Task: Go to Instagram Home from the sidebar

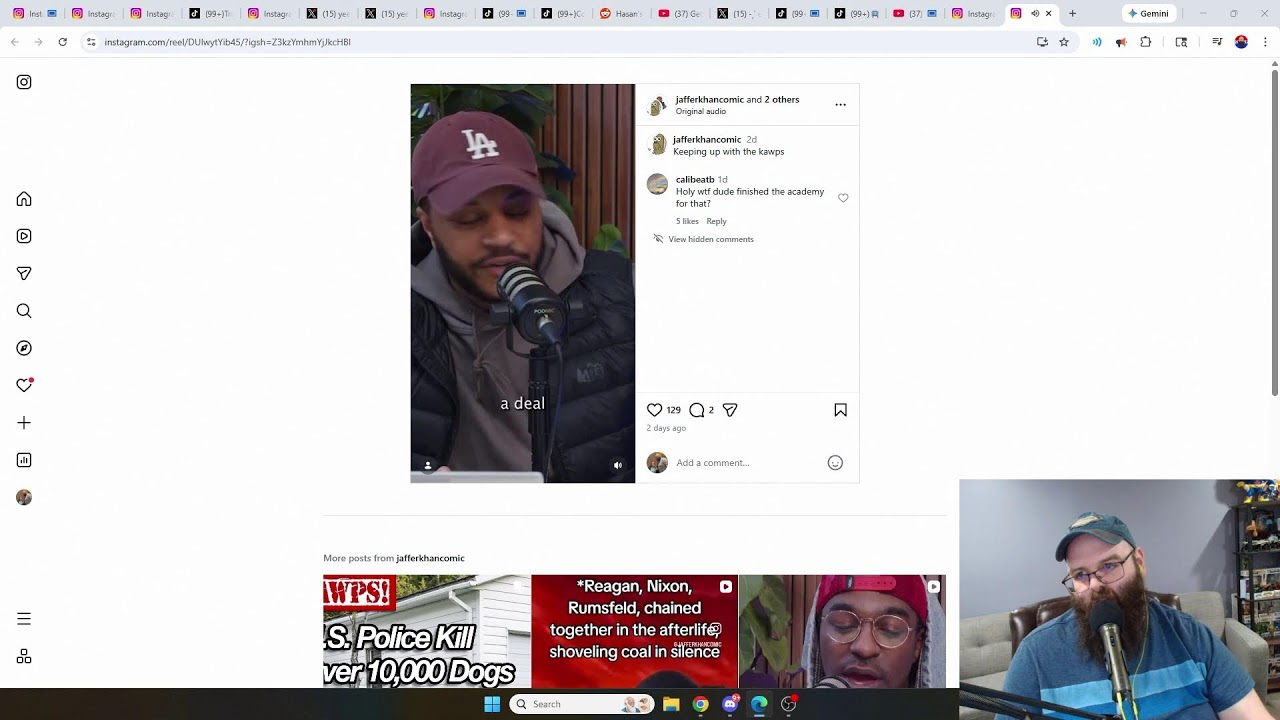Action: coord(24,199)
